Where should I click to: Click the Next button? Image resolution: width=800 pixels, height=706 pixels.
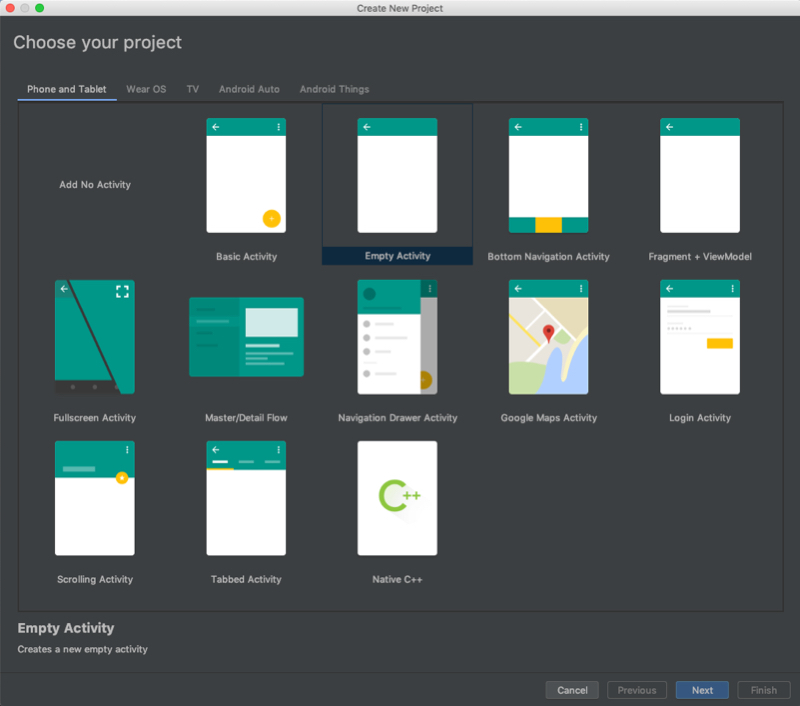point(702,690)
